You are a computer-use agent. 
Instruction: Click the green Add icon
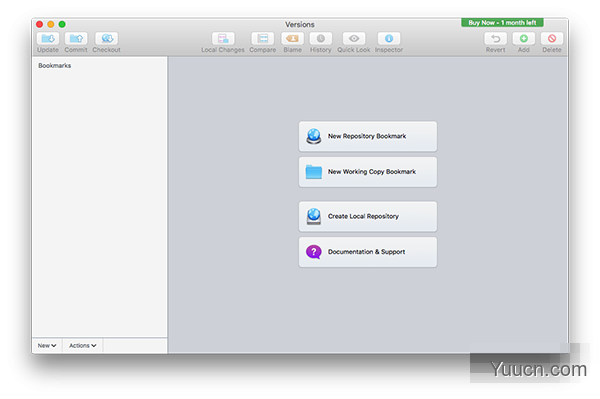tap(523, 39)
